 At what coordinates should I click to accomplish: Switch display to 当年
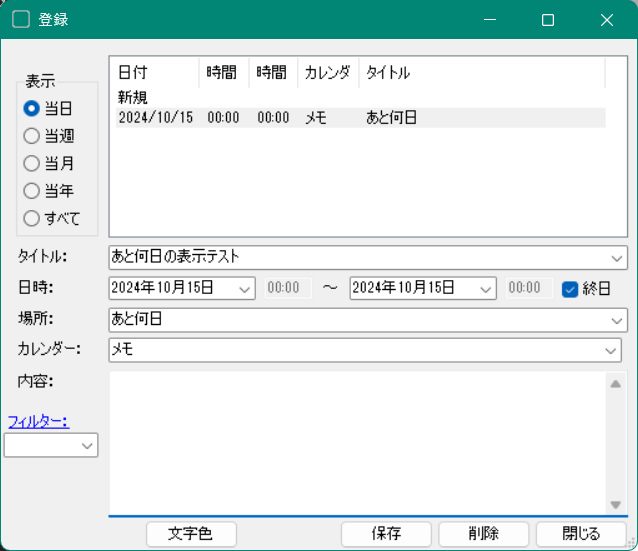[x=32, y=190]
